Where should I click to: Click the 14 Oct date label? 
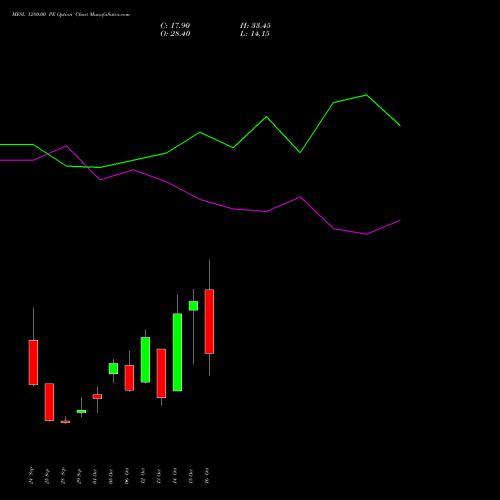point(175,476)
